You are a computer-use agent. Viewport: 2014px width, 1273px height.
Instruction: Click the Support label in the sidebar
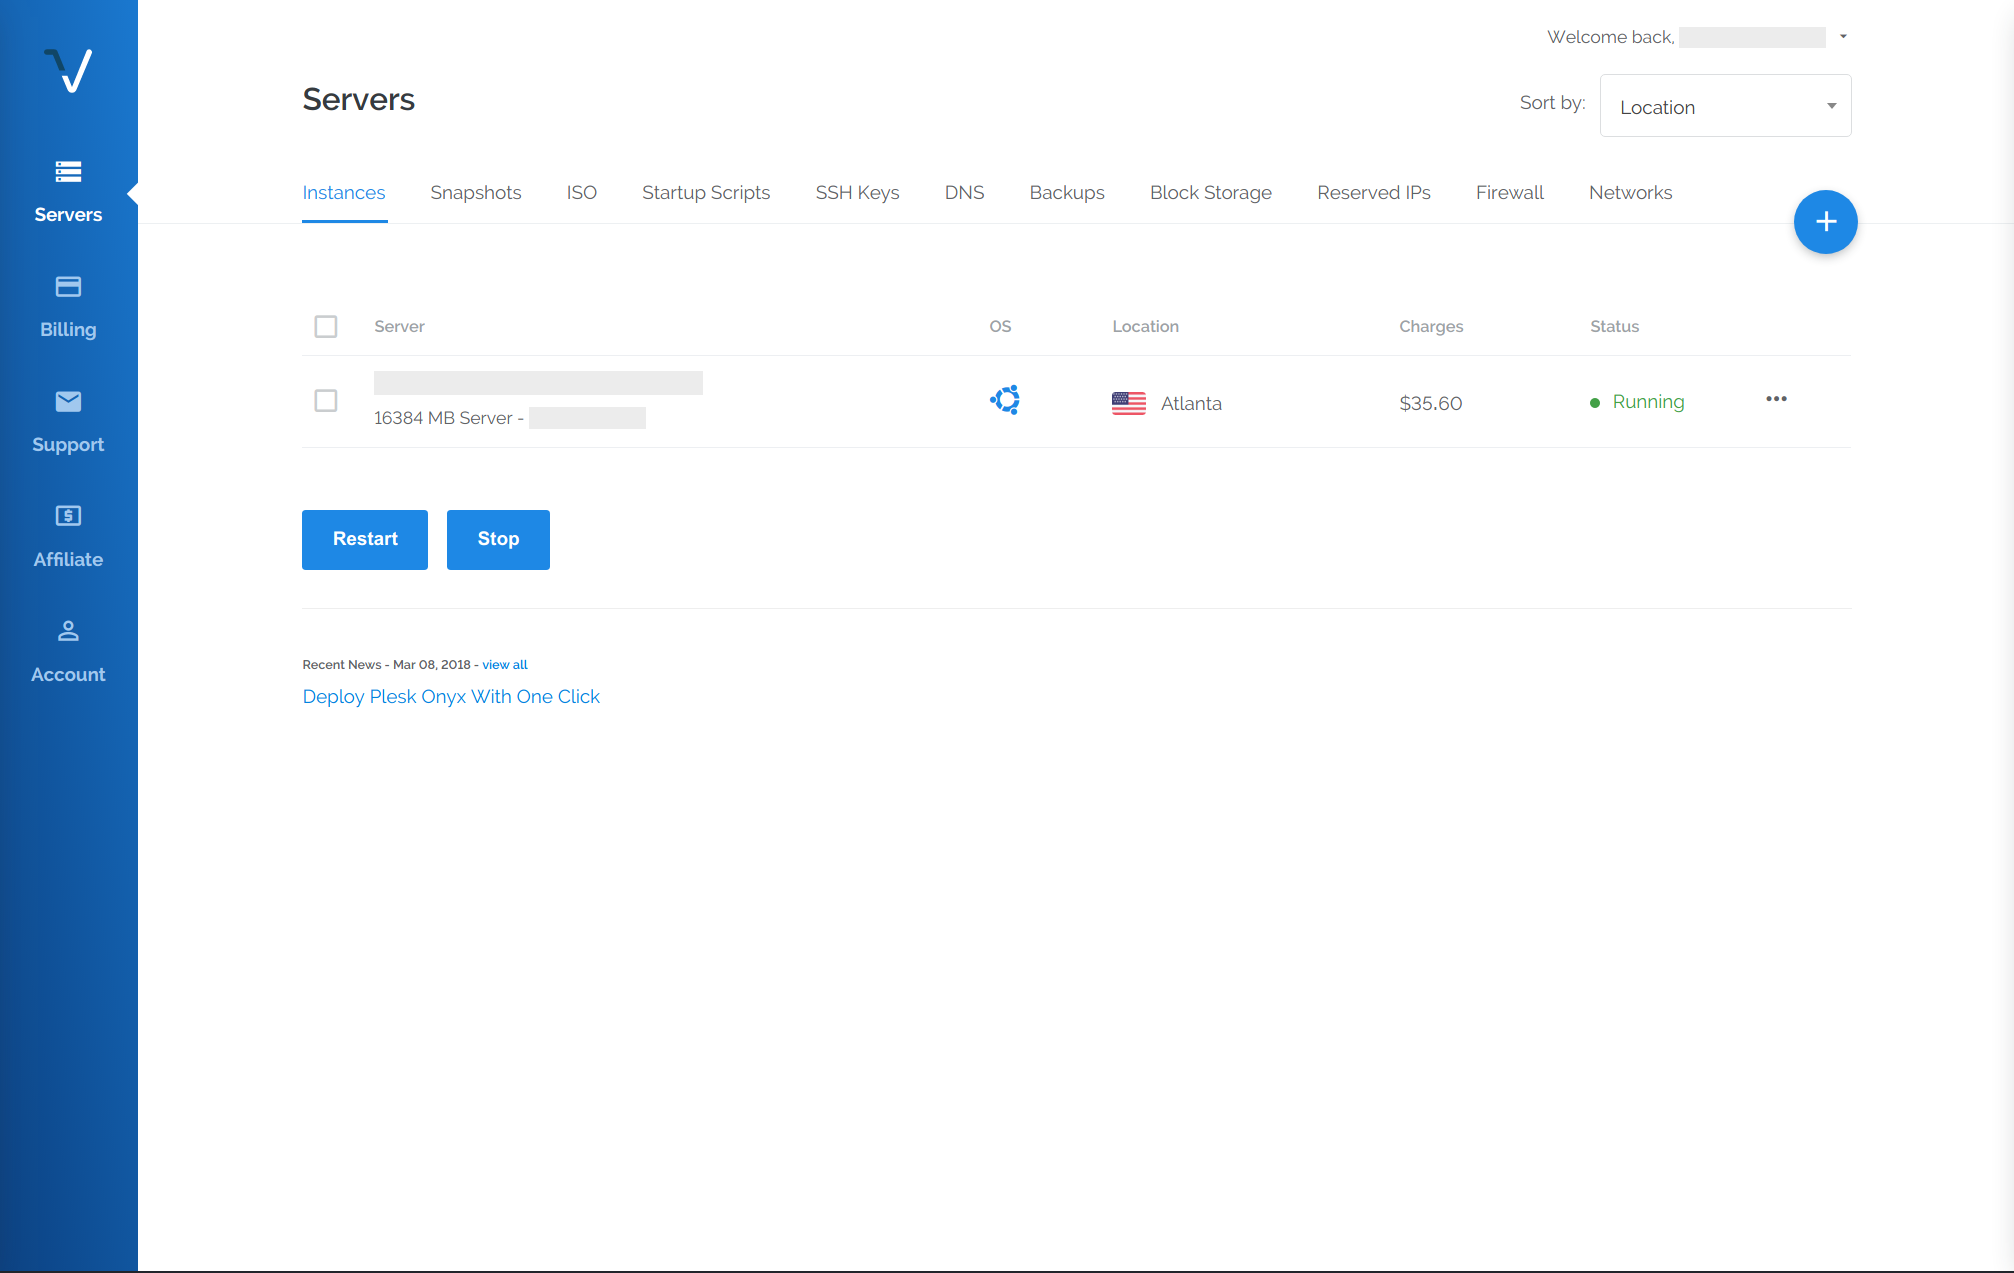pos(68,445)
